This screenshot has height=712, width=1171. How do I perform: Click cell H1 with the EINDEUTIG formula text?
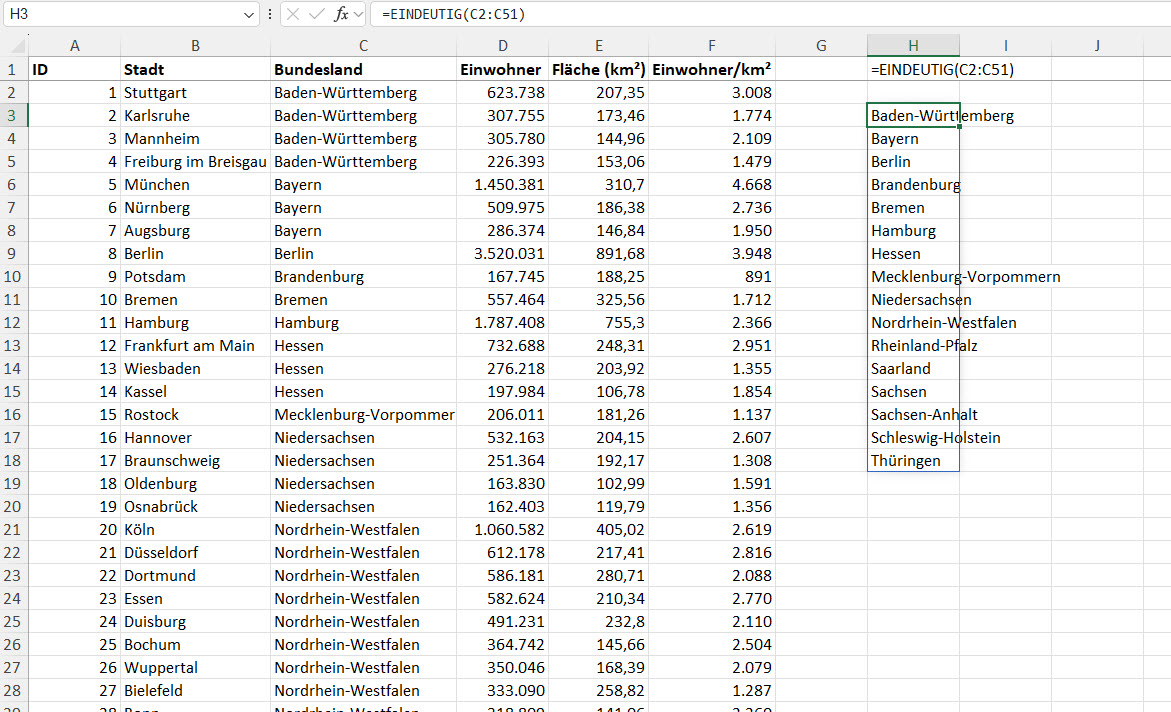pyautogui.click(x=913, y=70)
